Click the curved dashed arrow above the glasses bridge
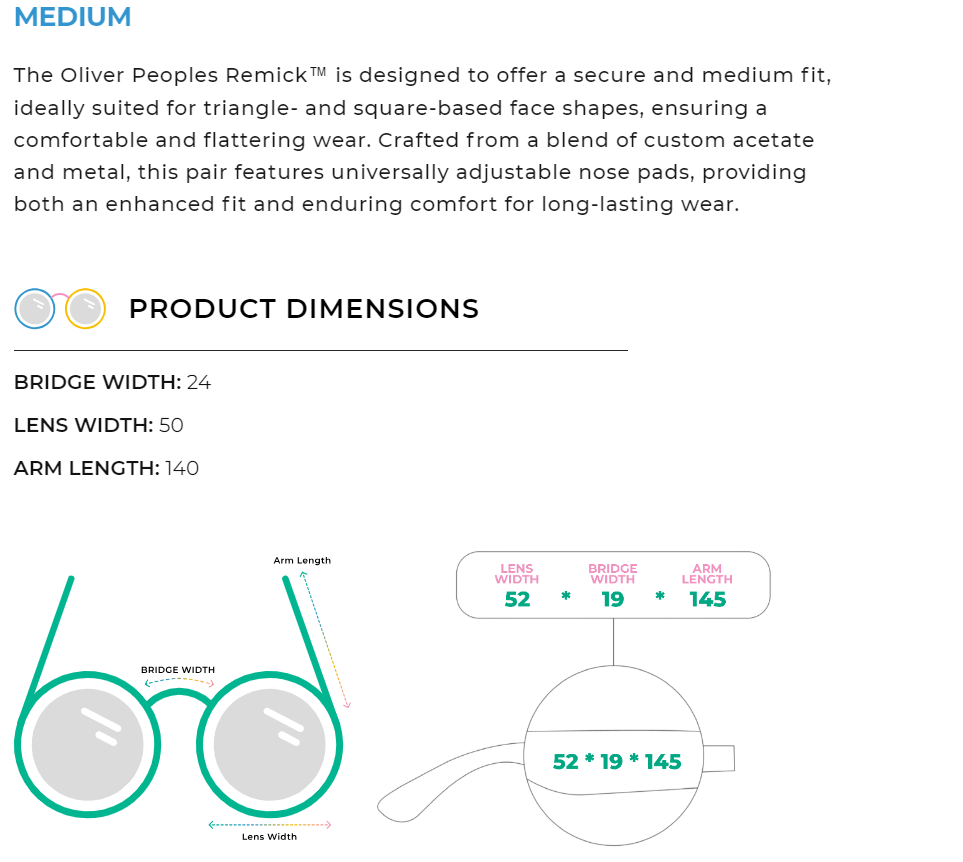Viewport: 963px width, 862px height. click(179, 681)
